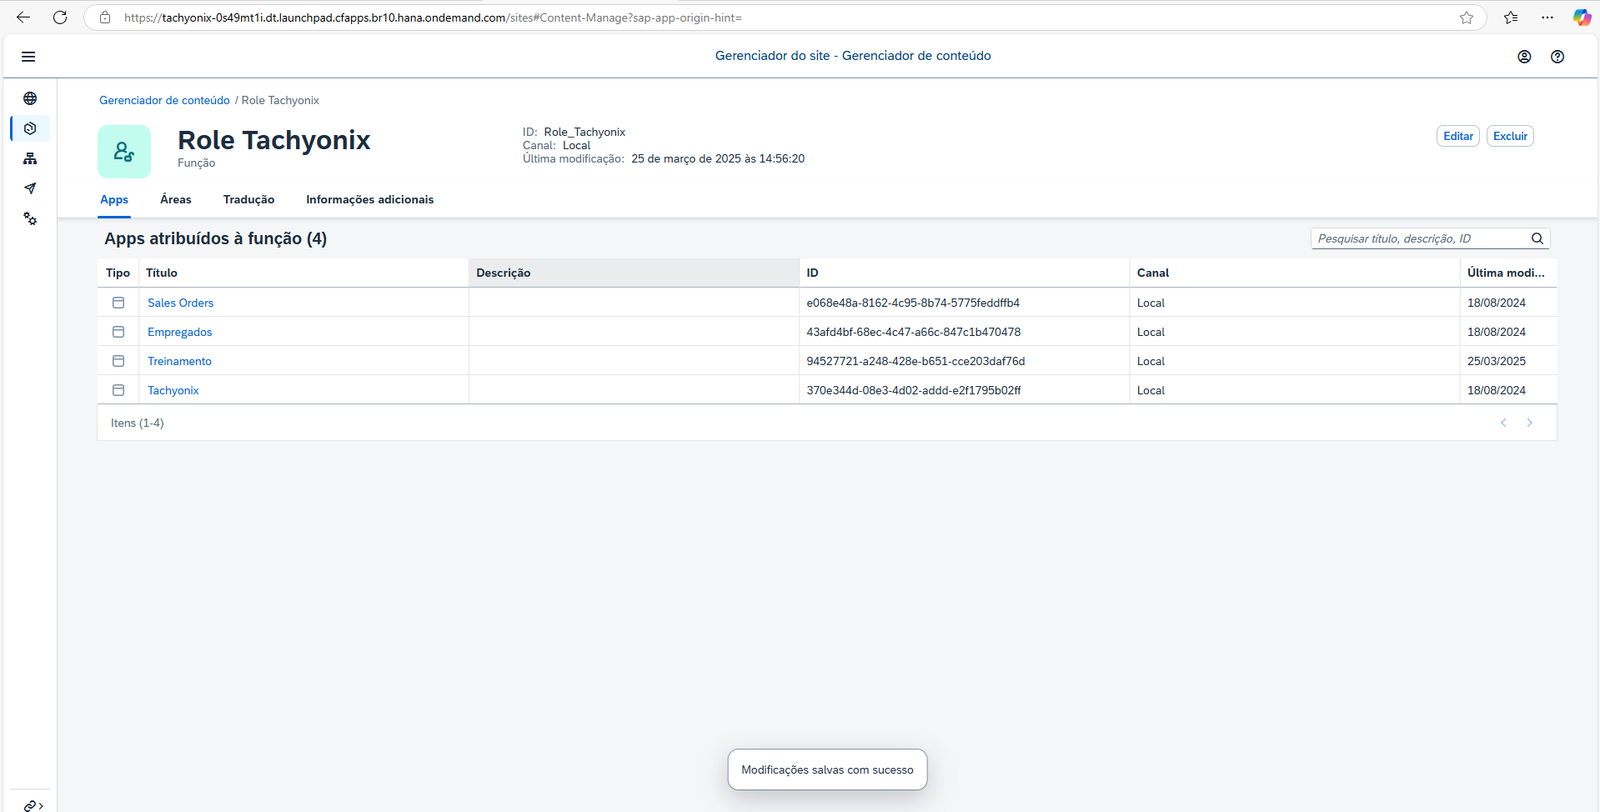Open the paper plane icon in sidebar

pos(30,188)
